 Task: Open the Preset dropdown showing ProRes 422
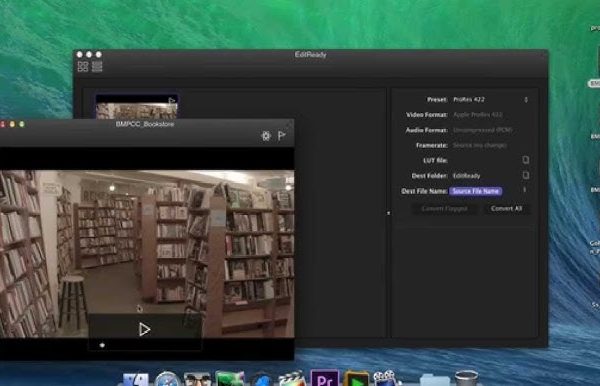pyautogui.click(x=490, y=99)
